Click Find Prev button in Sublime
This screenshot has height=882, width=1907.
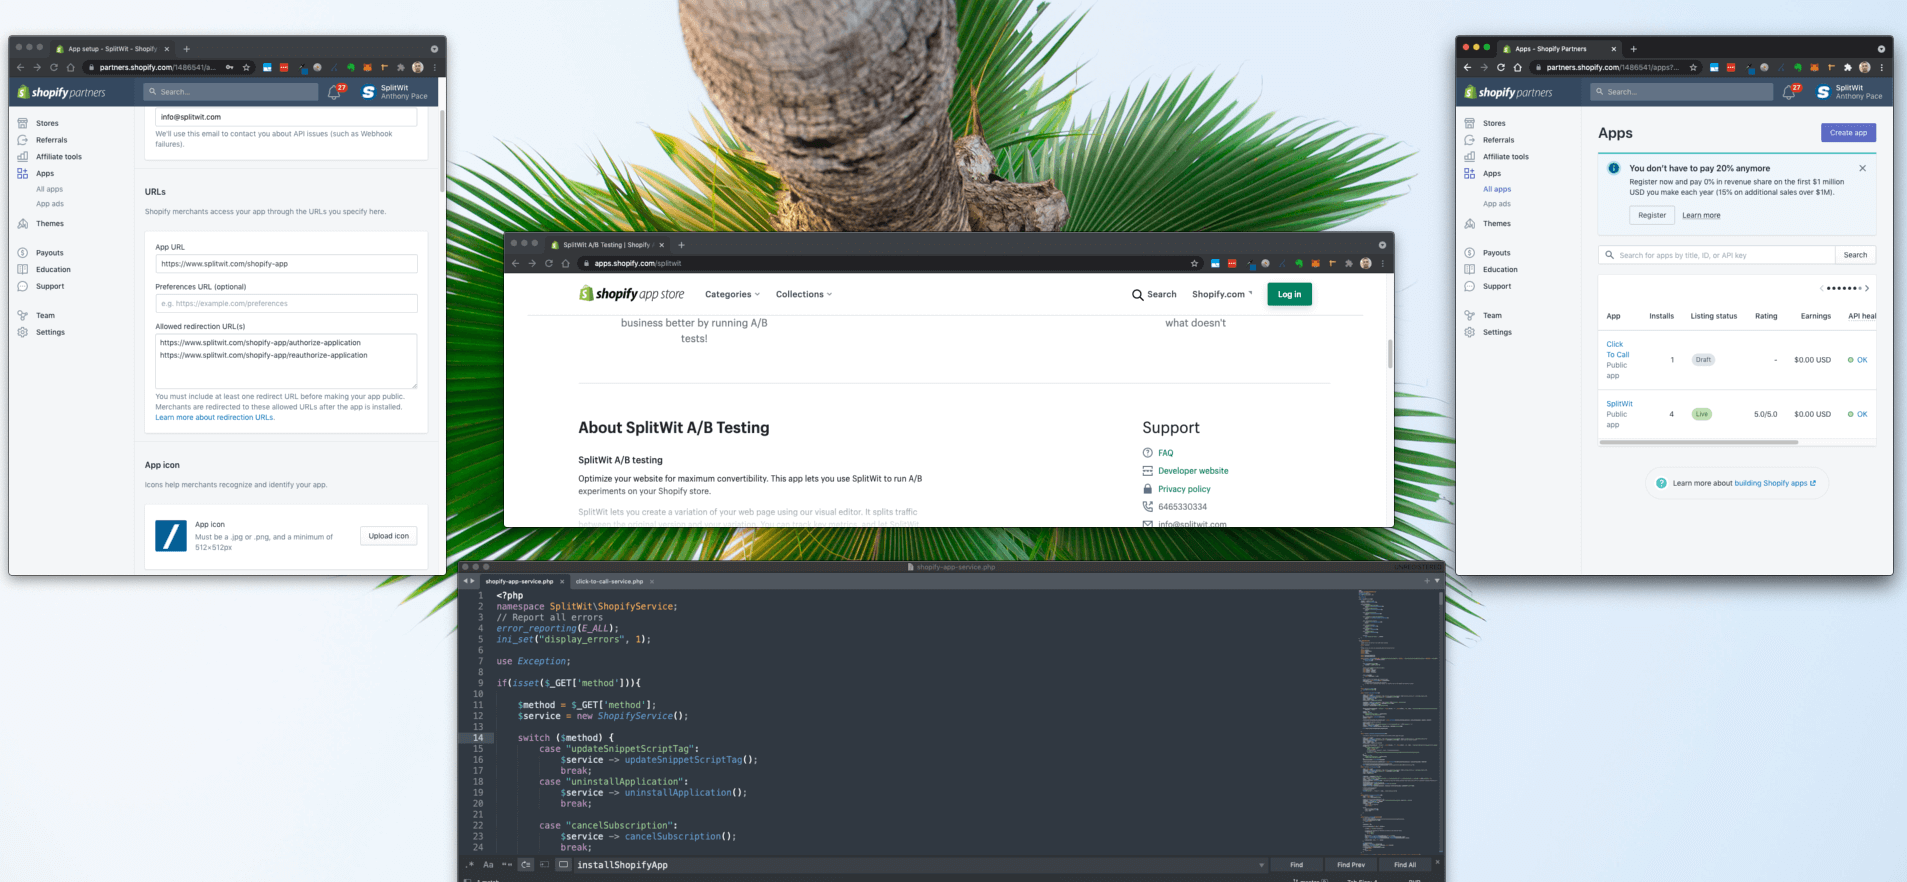pos(1350,865)
